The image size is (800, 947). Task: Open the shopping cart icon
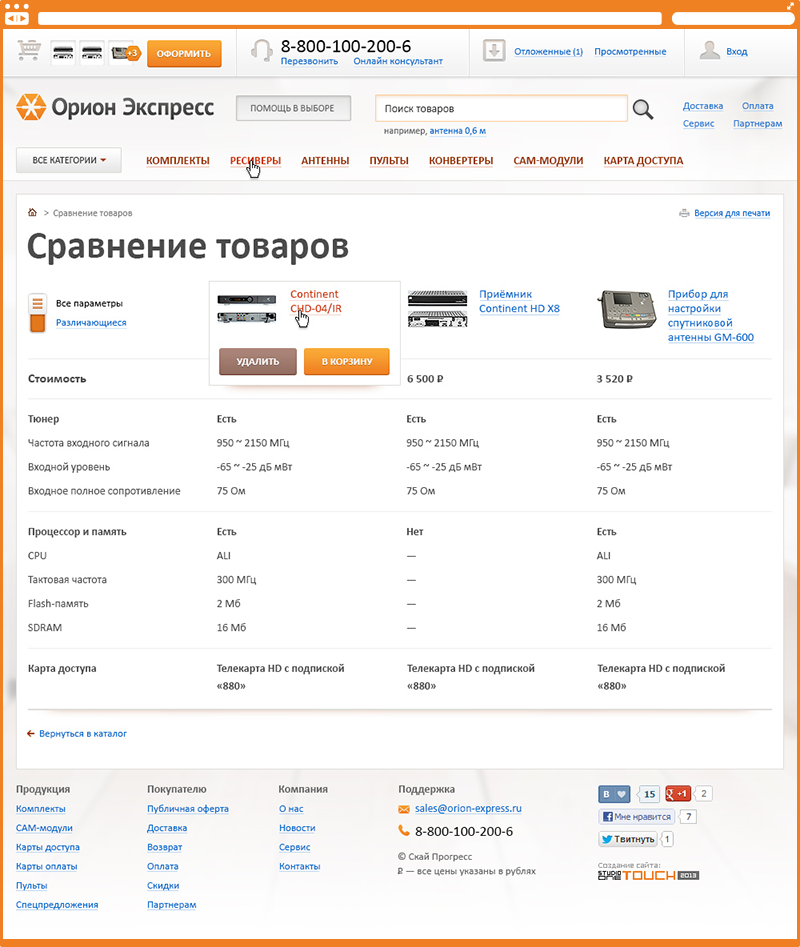(29, 50)
